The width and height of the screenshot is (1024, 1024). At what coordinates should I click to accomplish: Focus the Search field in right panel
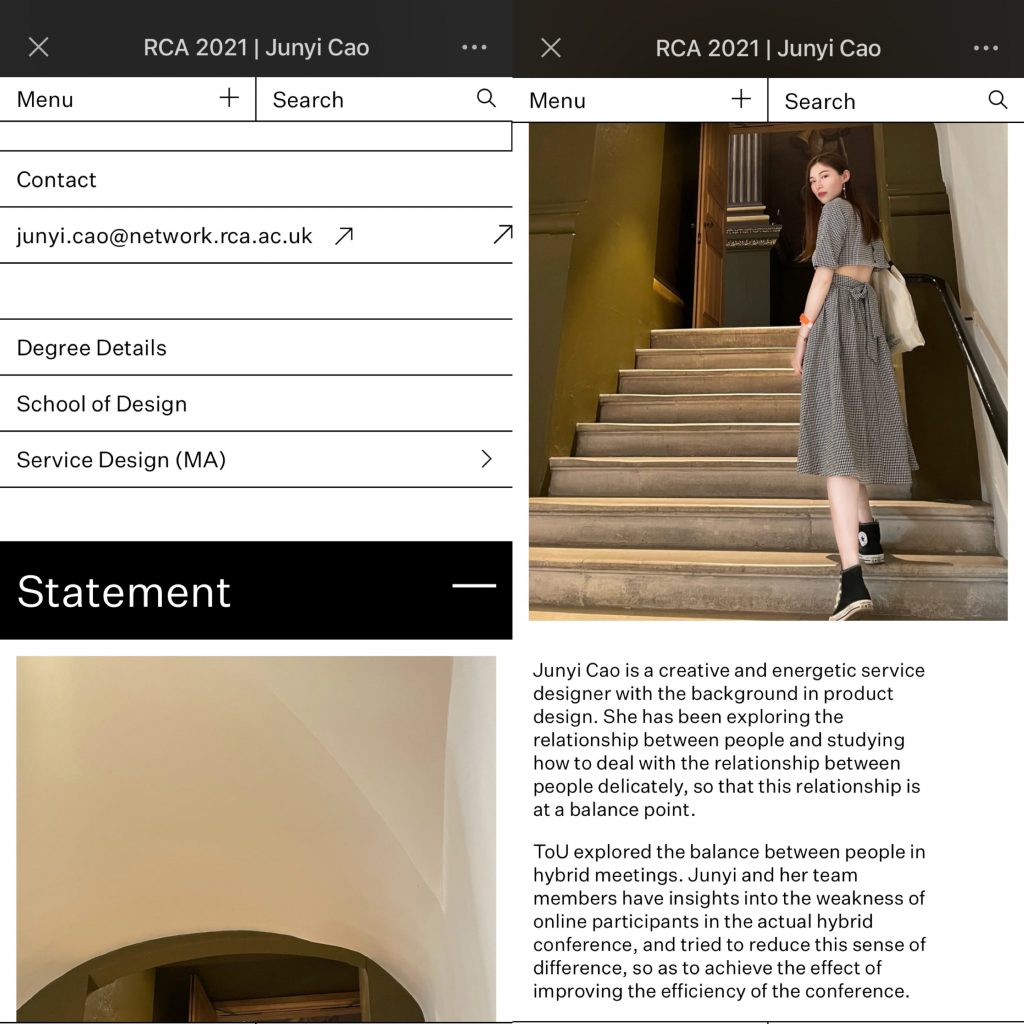click(x=896, y=101)
